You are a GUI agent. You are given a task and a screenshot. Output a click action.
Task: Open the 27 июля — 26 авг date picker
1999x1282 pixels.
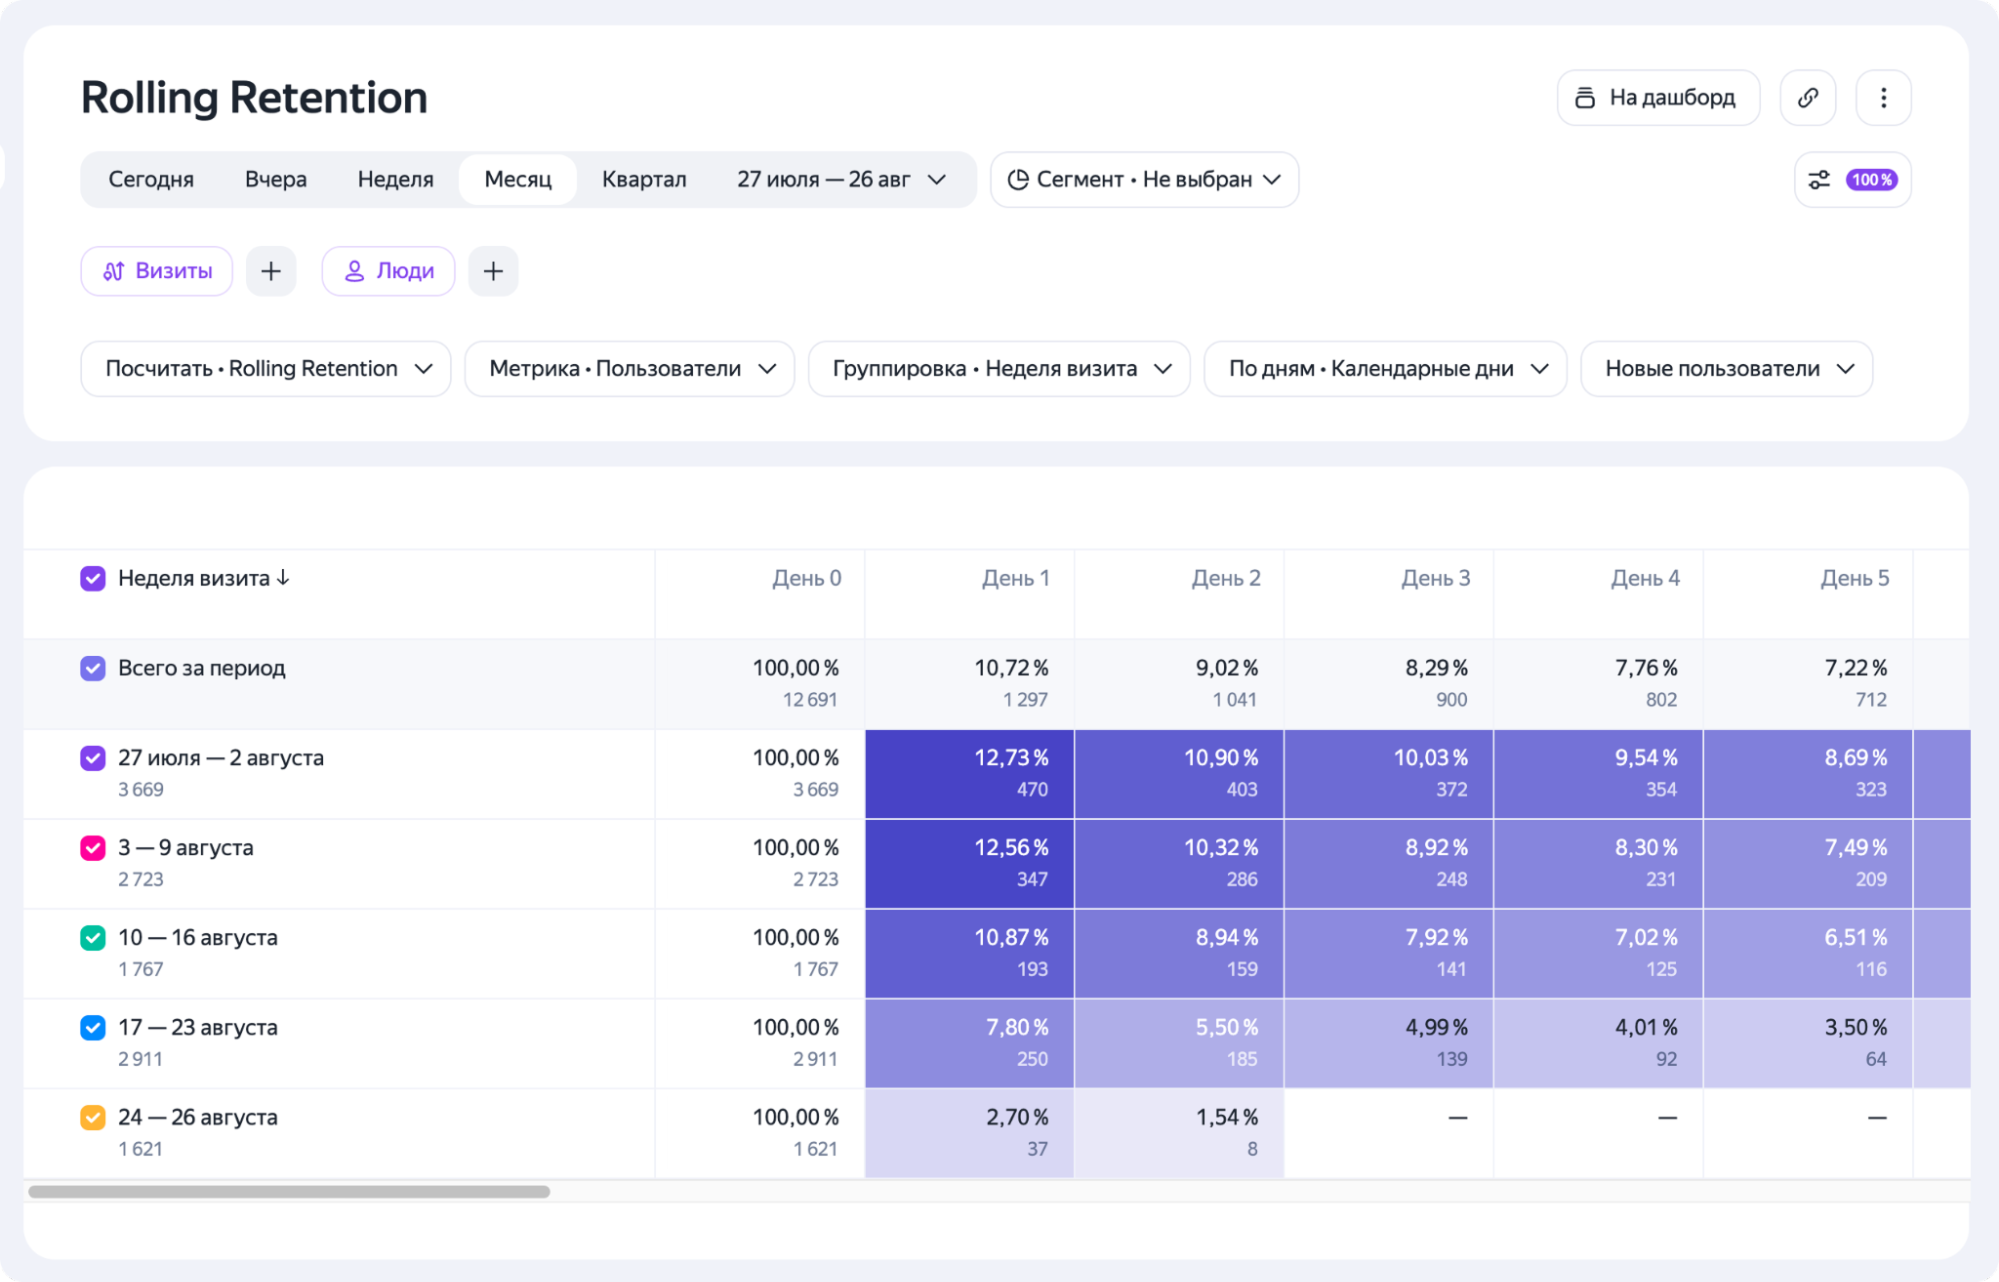coord(841,180)
